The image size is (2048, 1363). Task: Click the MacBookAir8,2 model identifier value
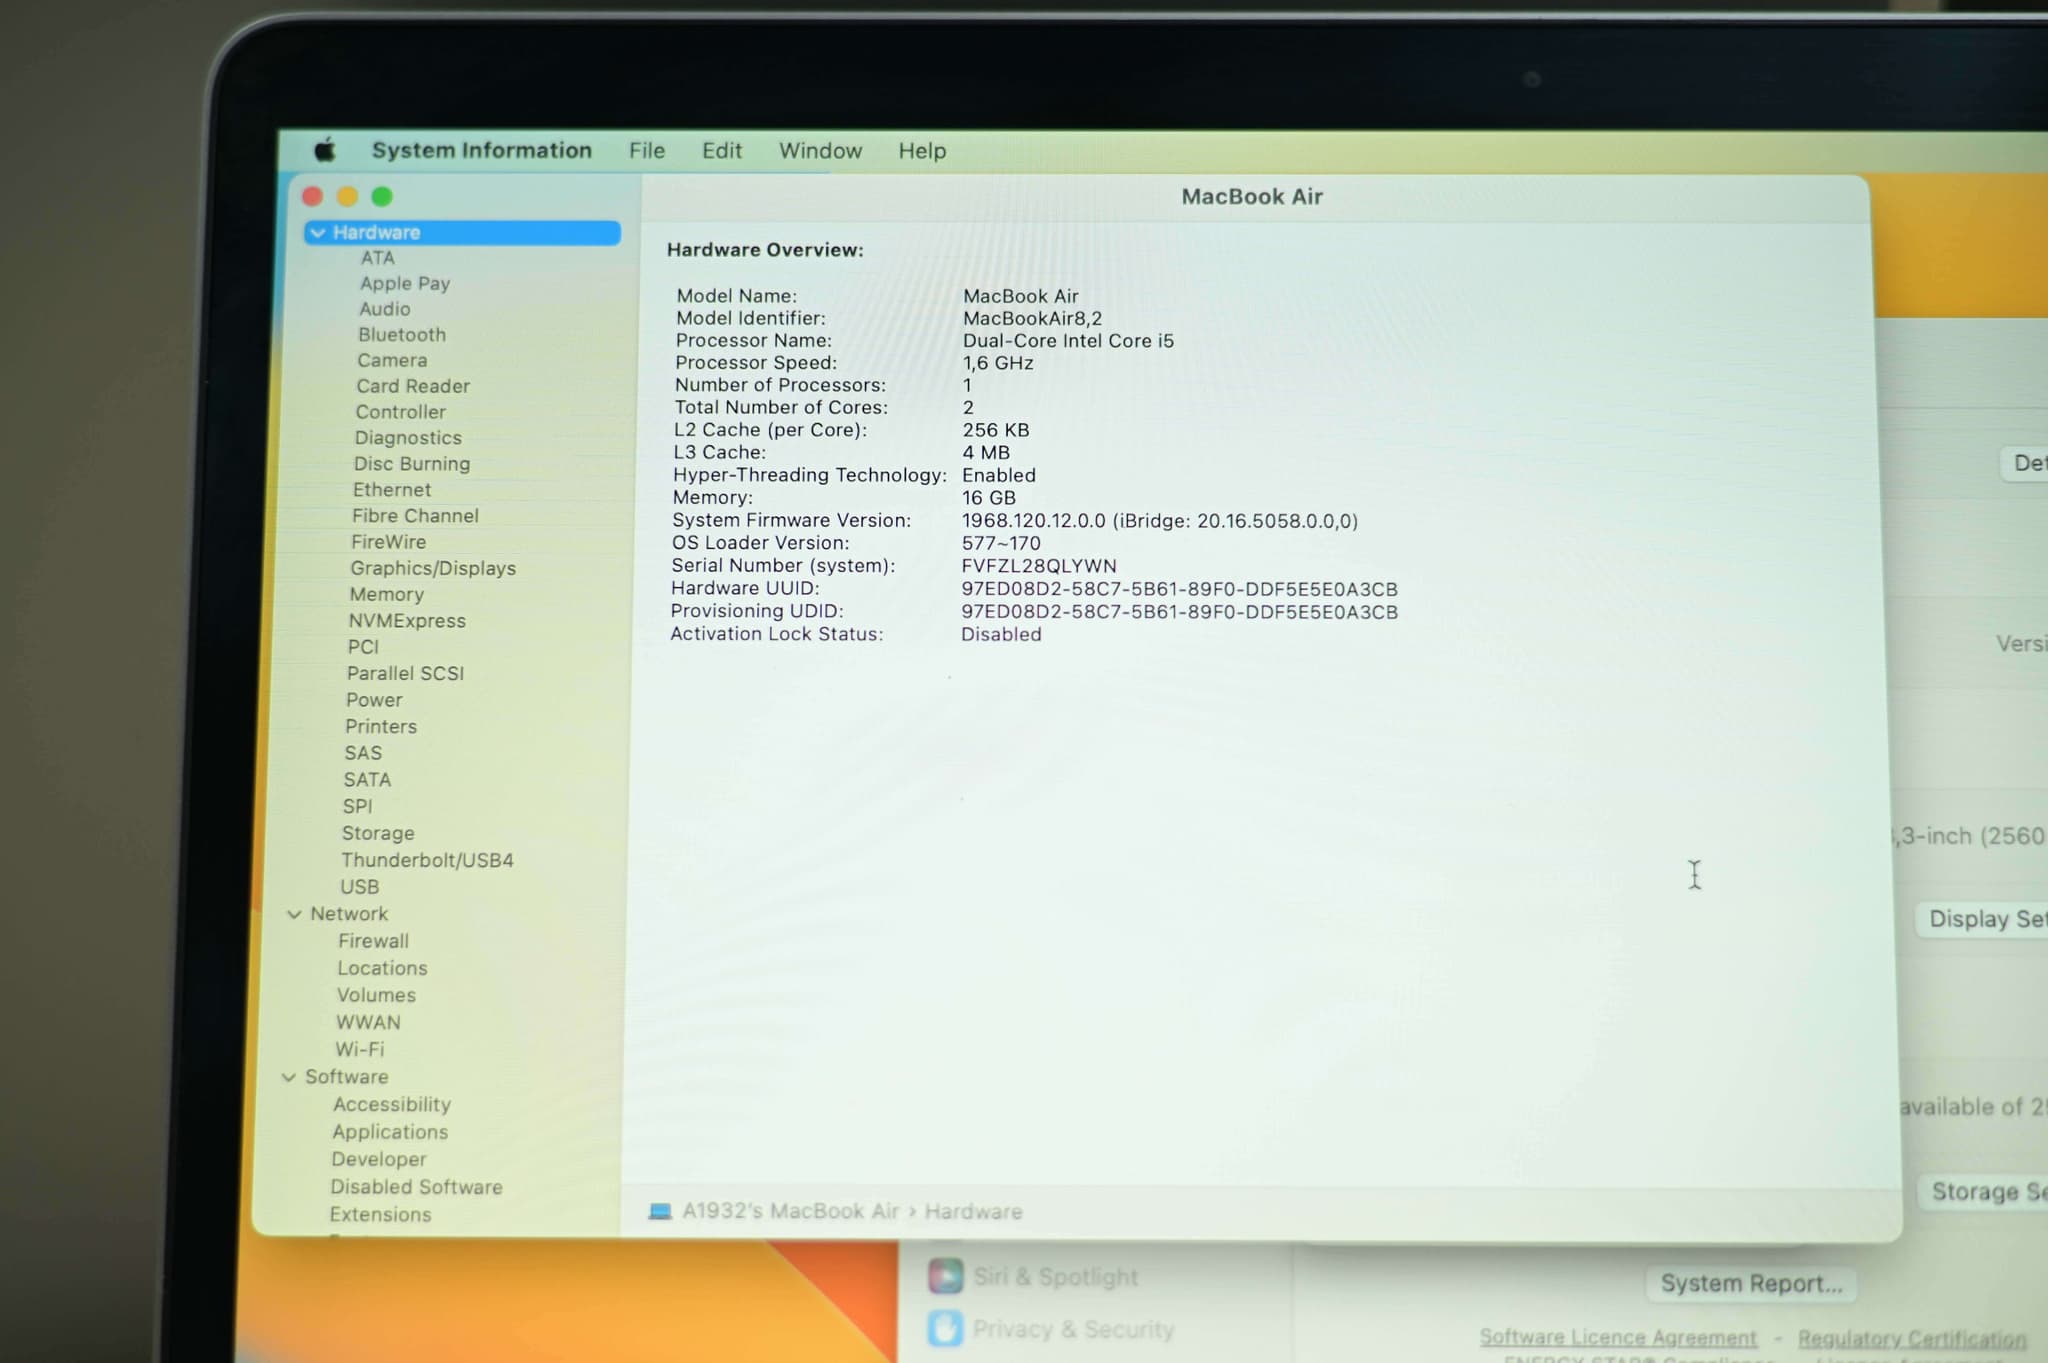pos(1032,319)
